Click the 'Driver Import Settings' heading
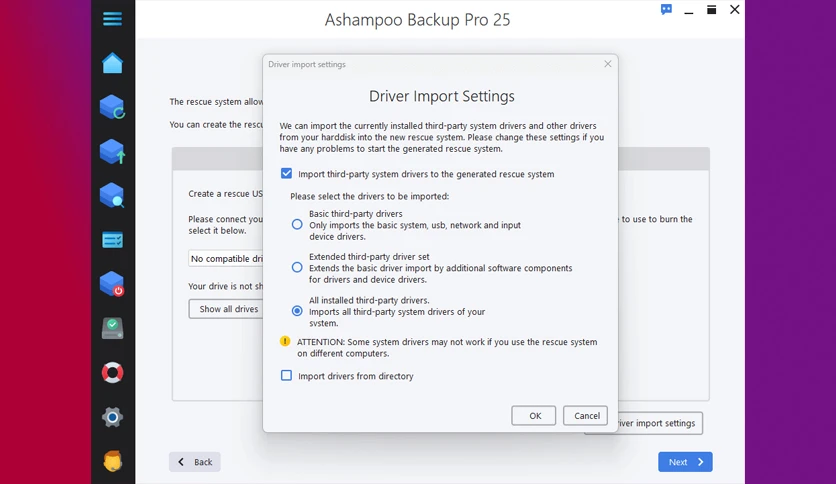 (x=441, y=96)
